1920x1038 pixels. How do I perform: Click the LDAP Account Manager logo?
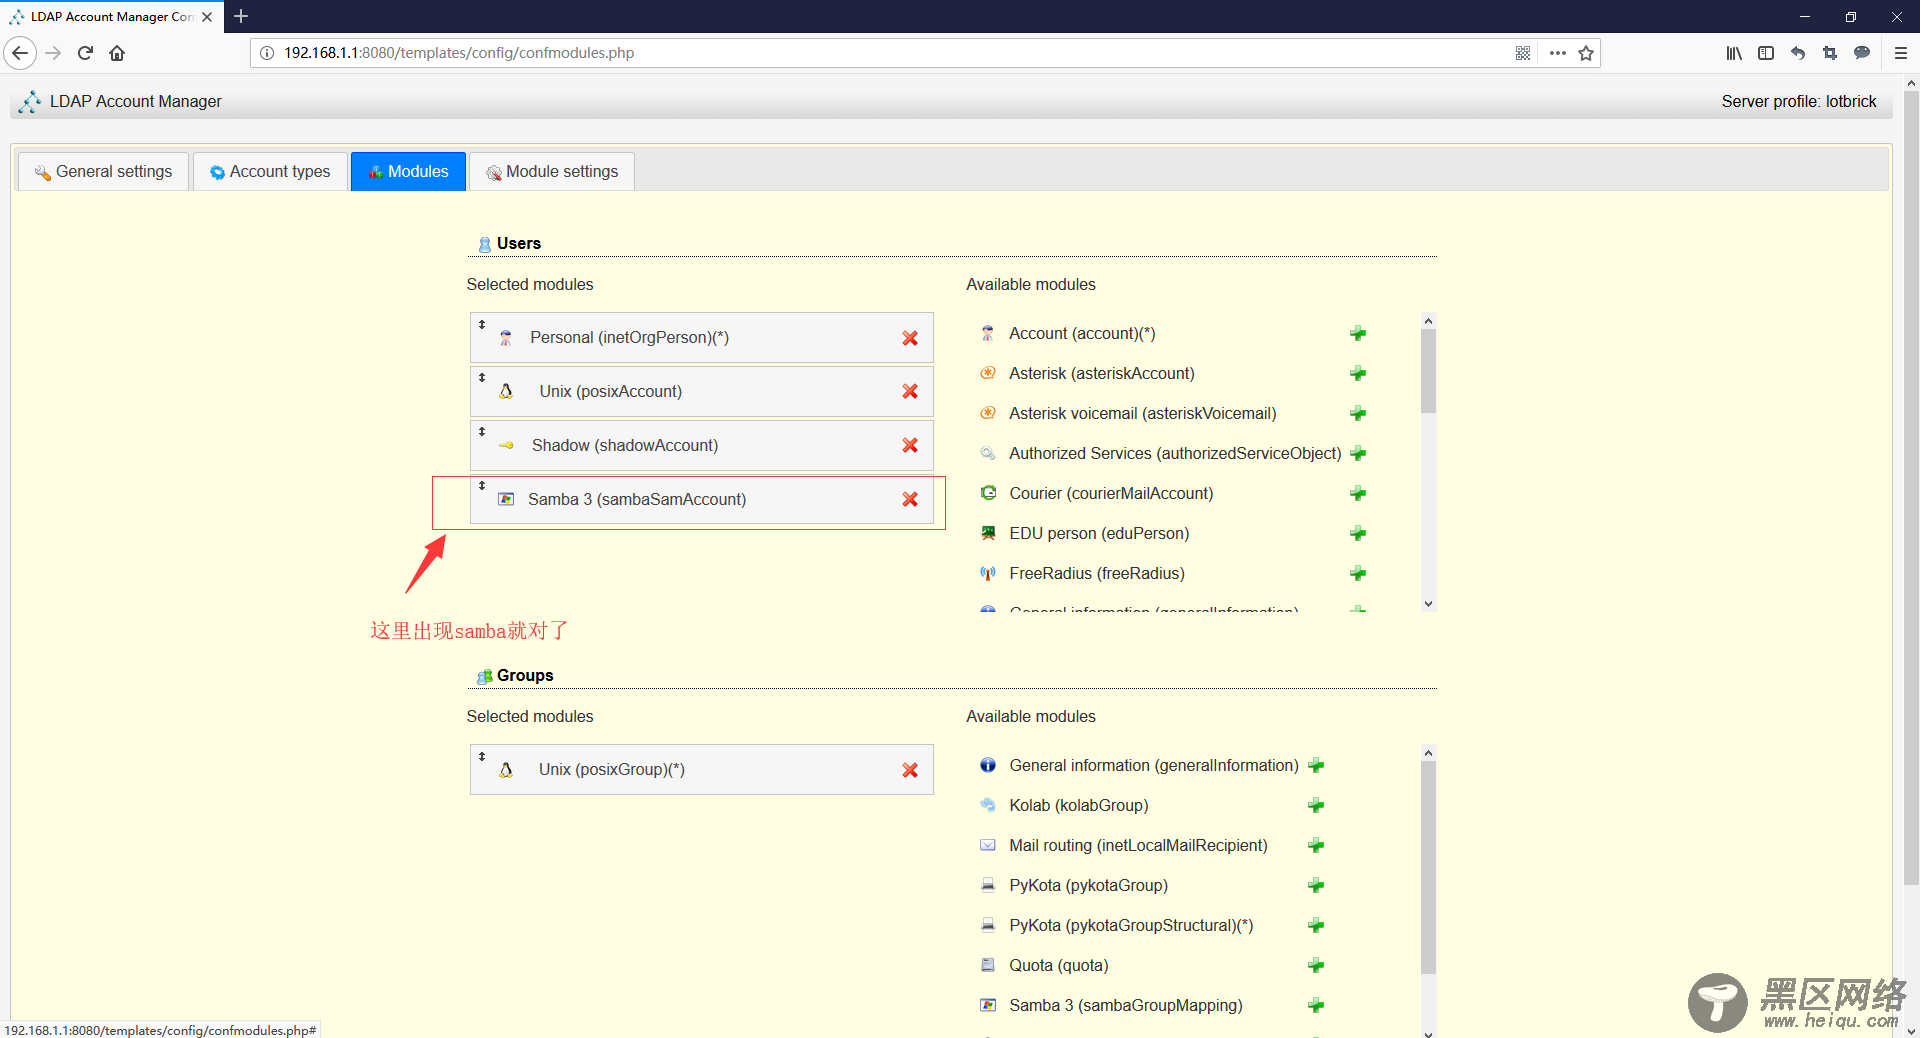click(30, 102)
